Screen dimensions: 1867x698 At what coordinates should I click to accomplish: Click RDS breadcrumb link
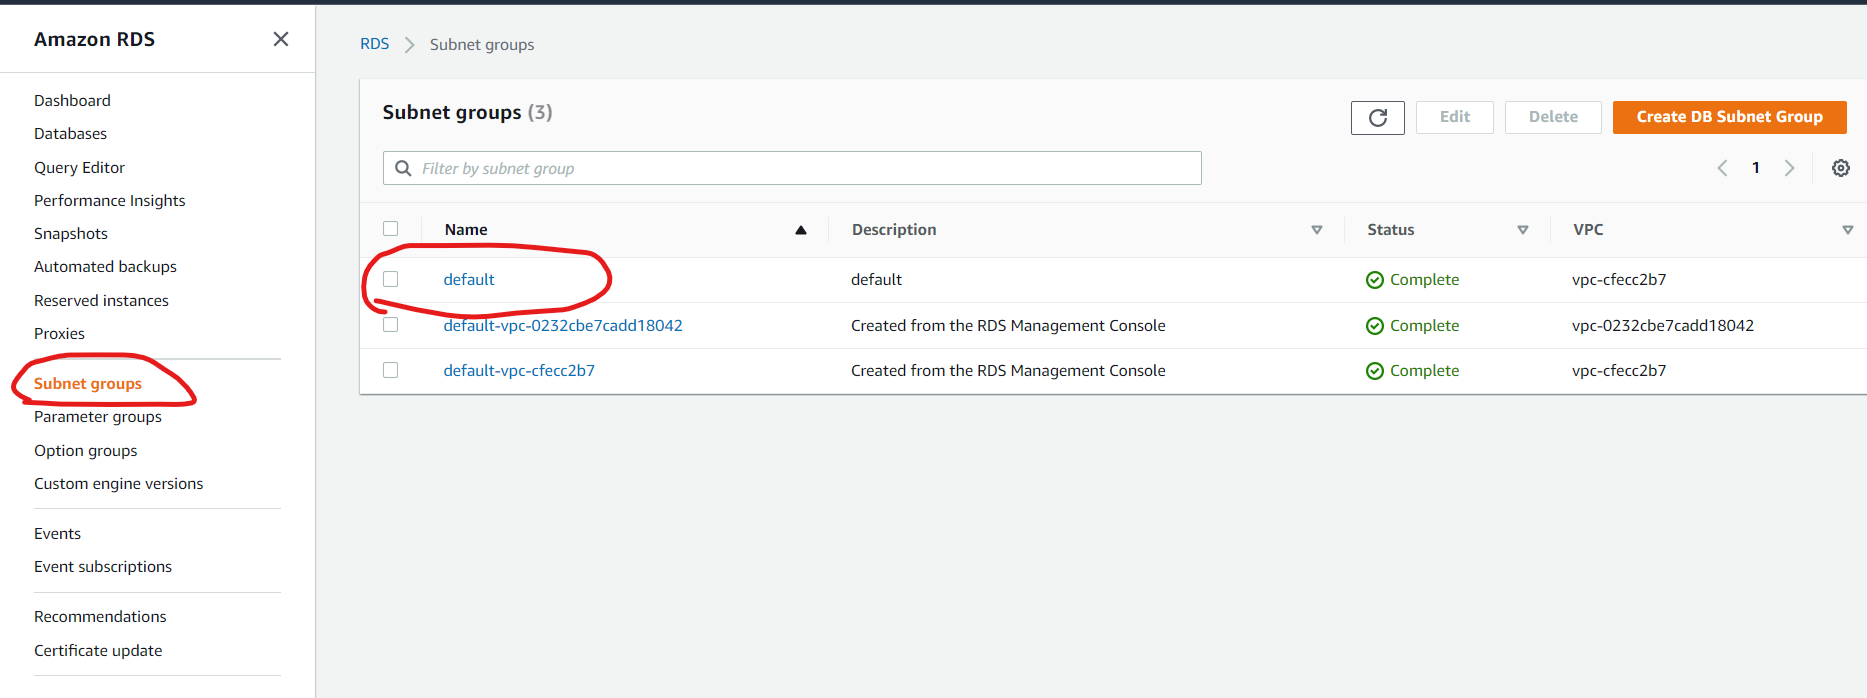374,44
